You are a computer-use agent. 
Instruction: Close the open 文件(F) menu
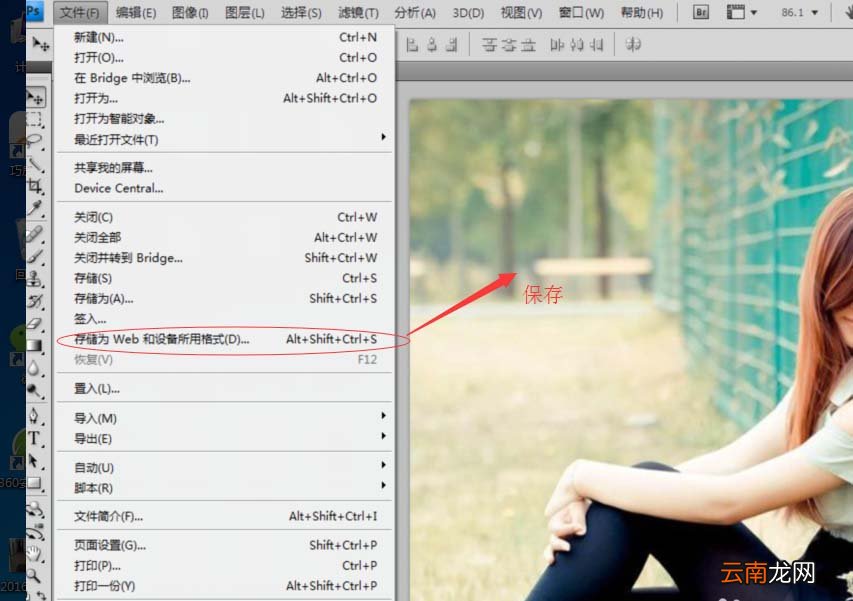(x=79, y=13)
